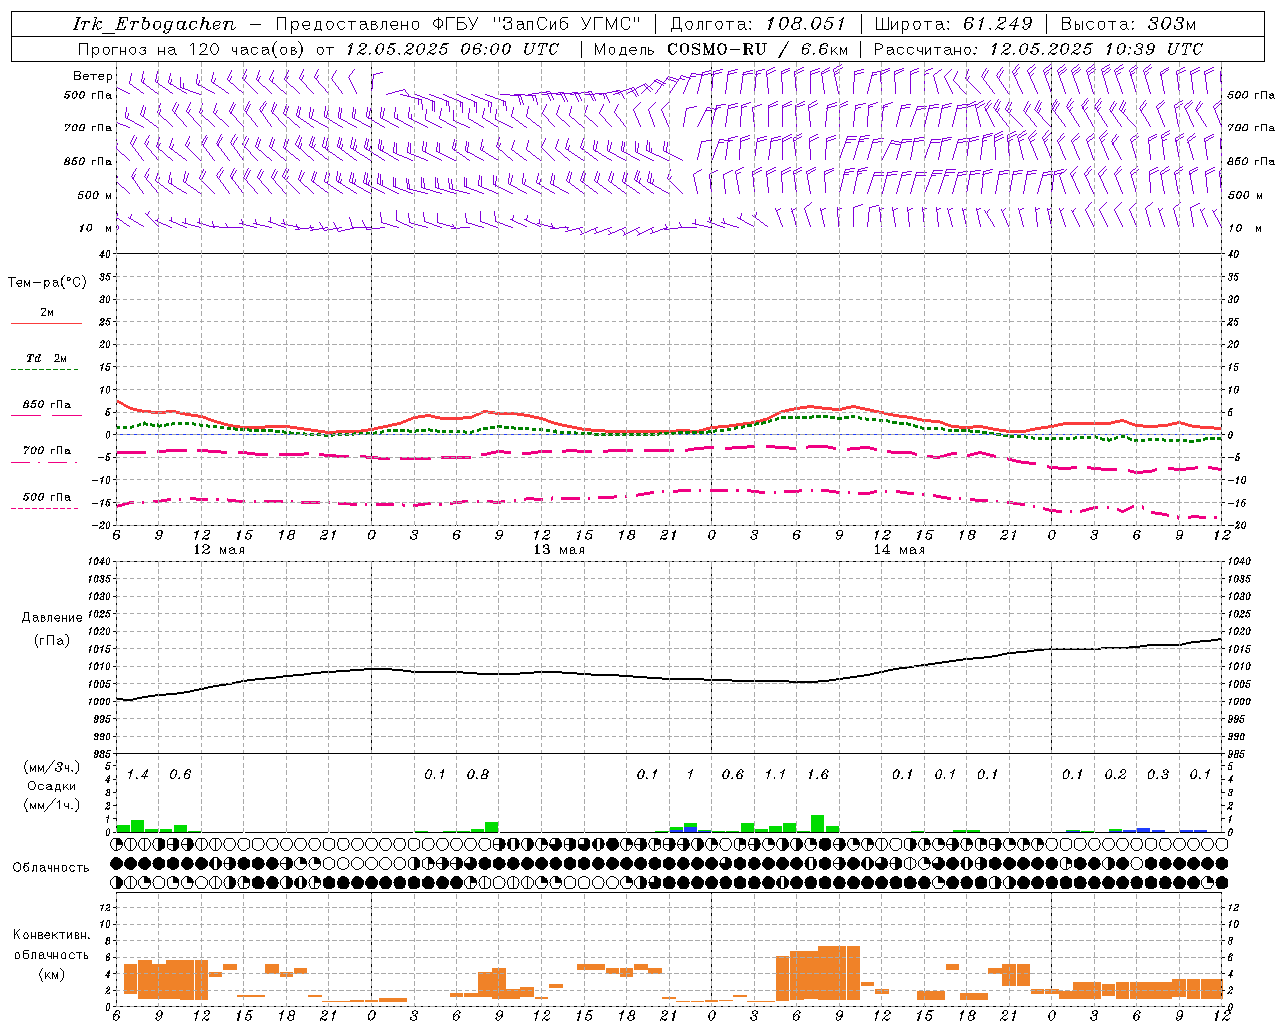Image resolution: width=1280 pixels, height=1024 pixels.
Task: Click the 0.8 precipitation value
Action: tap(478, 775)
